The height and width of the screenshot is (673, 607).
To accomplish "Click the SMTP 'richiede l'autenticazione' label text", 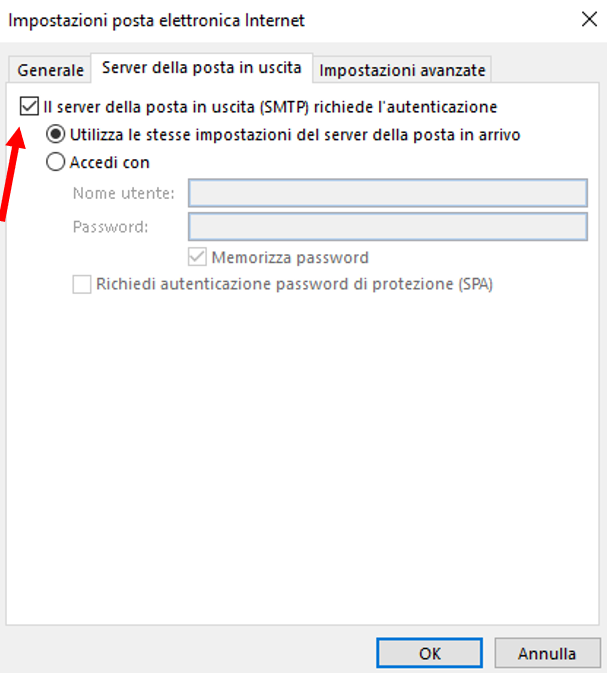I will 270,106.
